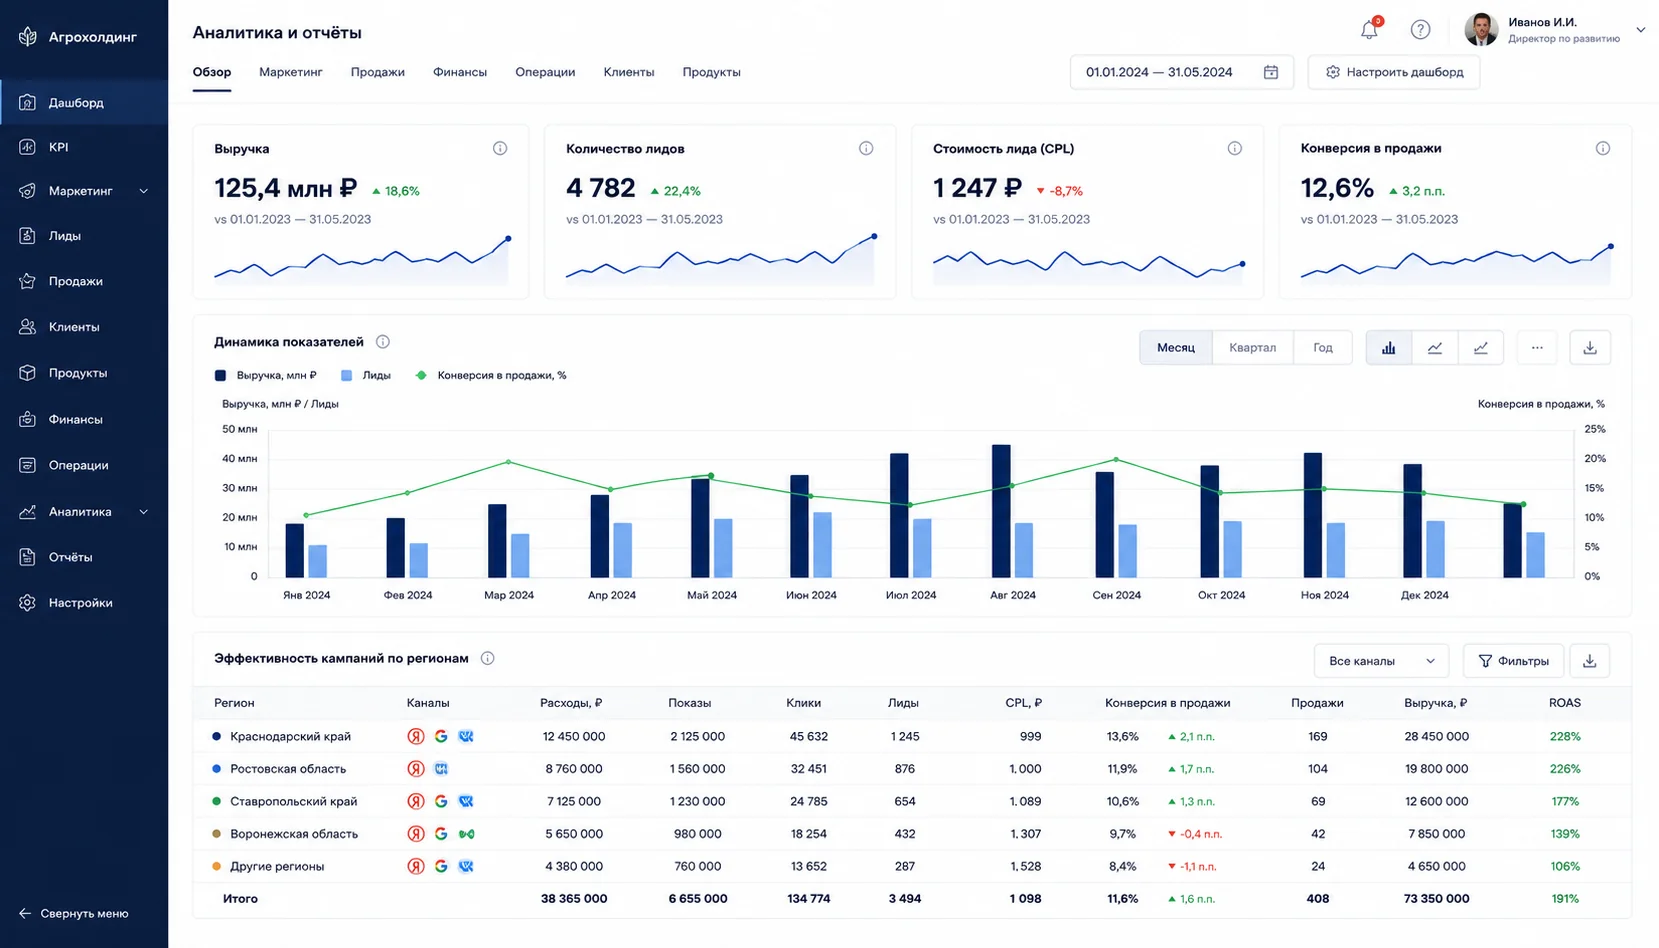
Task: Switch chart period to Квартал
Action: click(1252, 348)
